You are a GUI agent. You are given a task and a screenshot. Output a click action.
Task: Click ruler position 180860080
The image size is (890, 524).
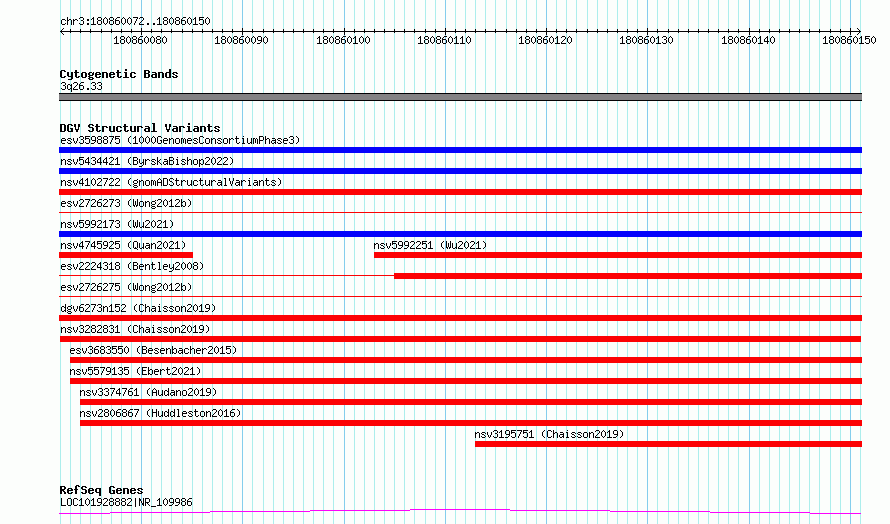pos(140,40)
